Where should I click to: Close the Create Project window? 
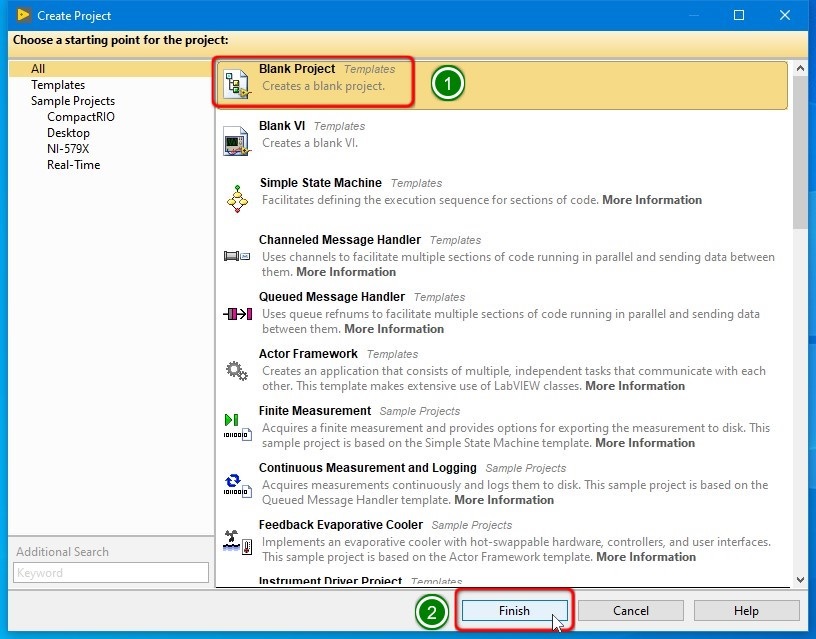pos(785,15)
